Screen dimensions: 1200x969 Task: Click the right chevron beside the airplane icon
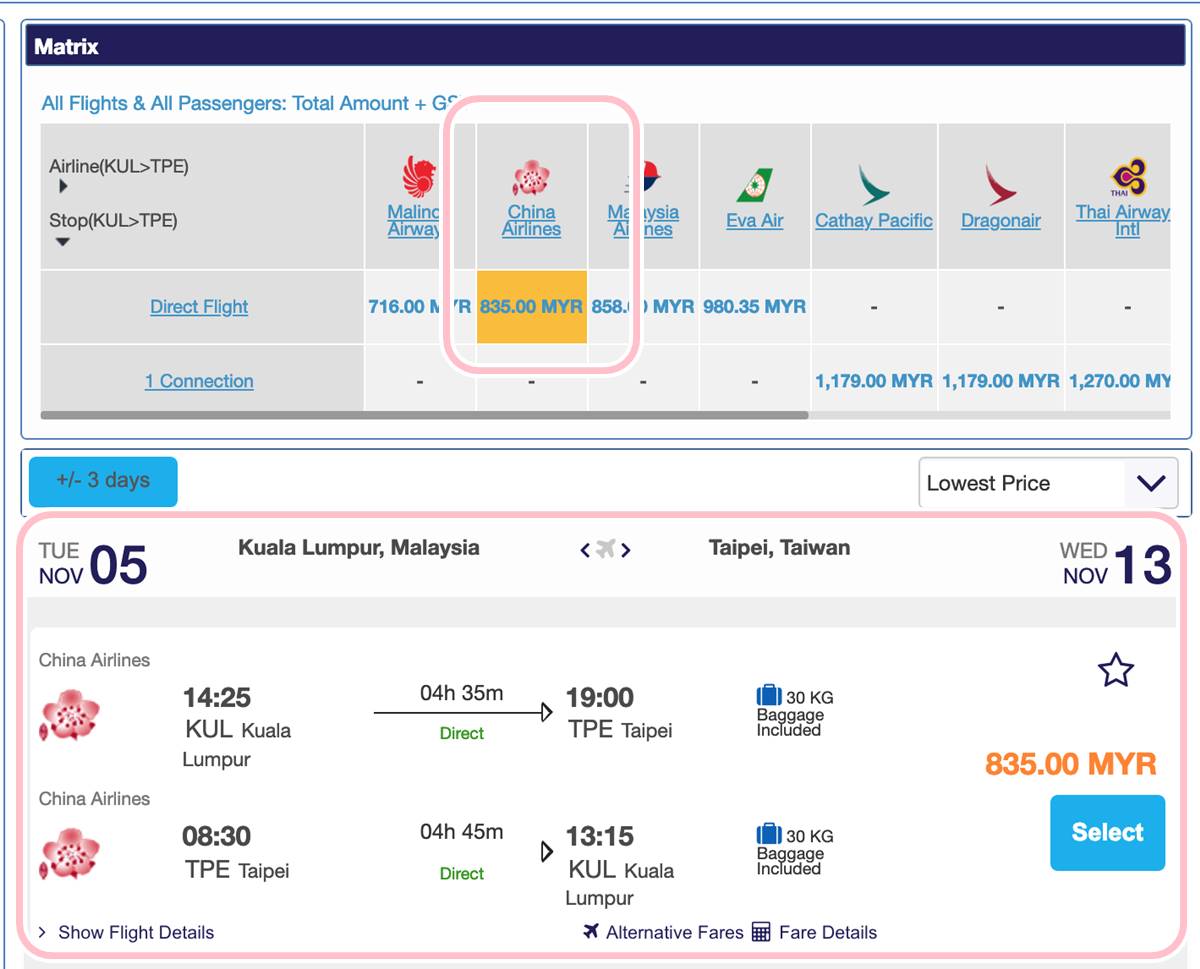pyautogui.click(x=626, y=550)
